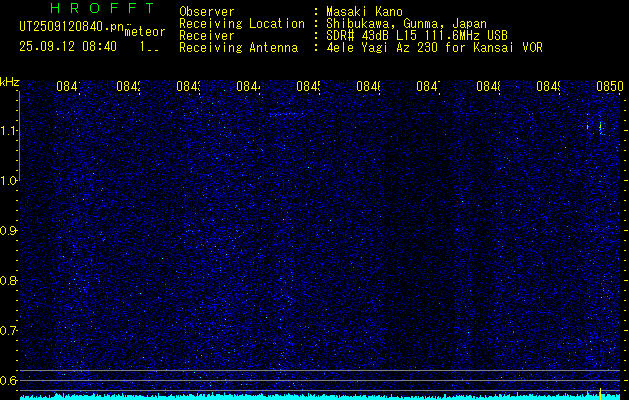Click the 'Observer' field label
The width and height of the screenshot is (629, 400).
pyautogui.click(x=207, y=12)
